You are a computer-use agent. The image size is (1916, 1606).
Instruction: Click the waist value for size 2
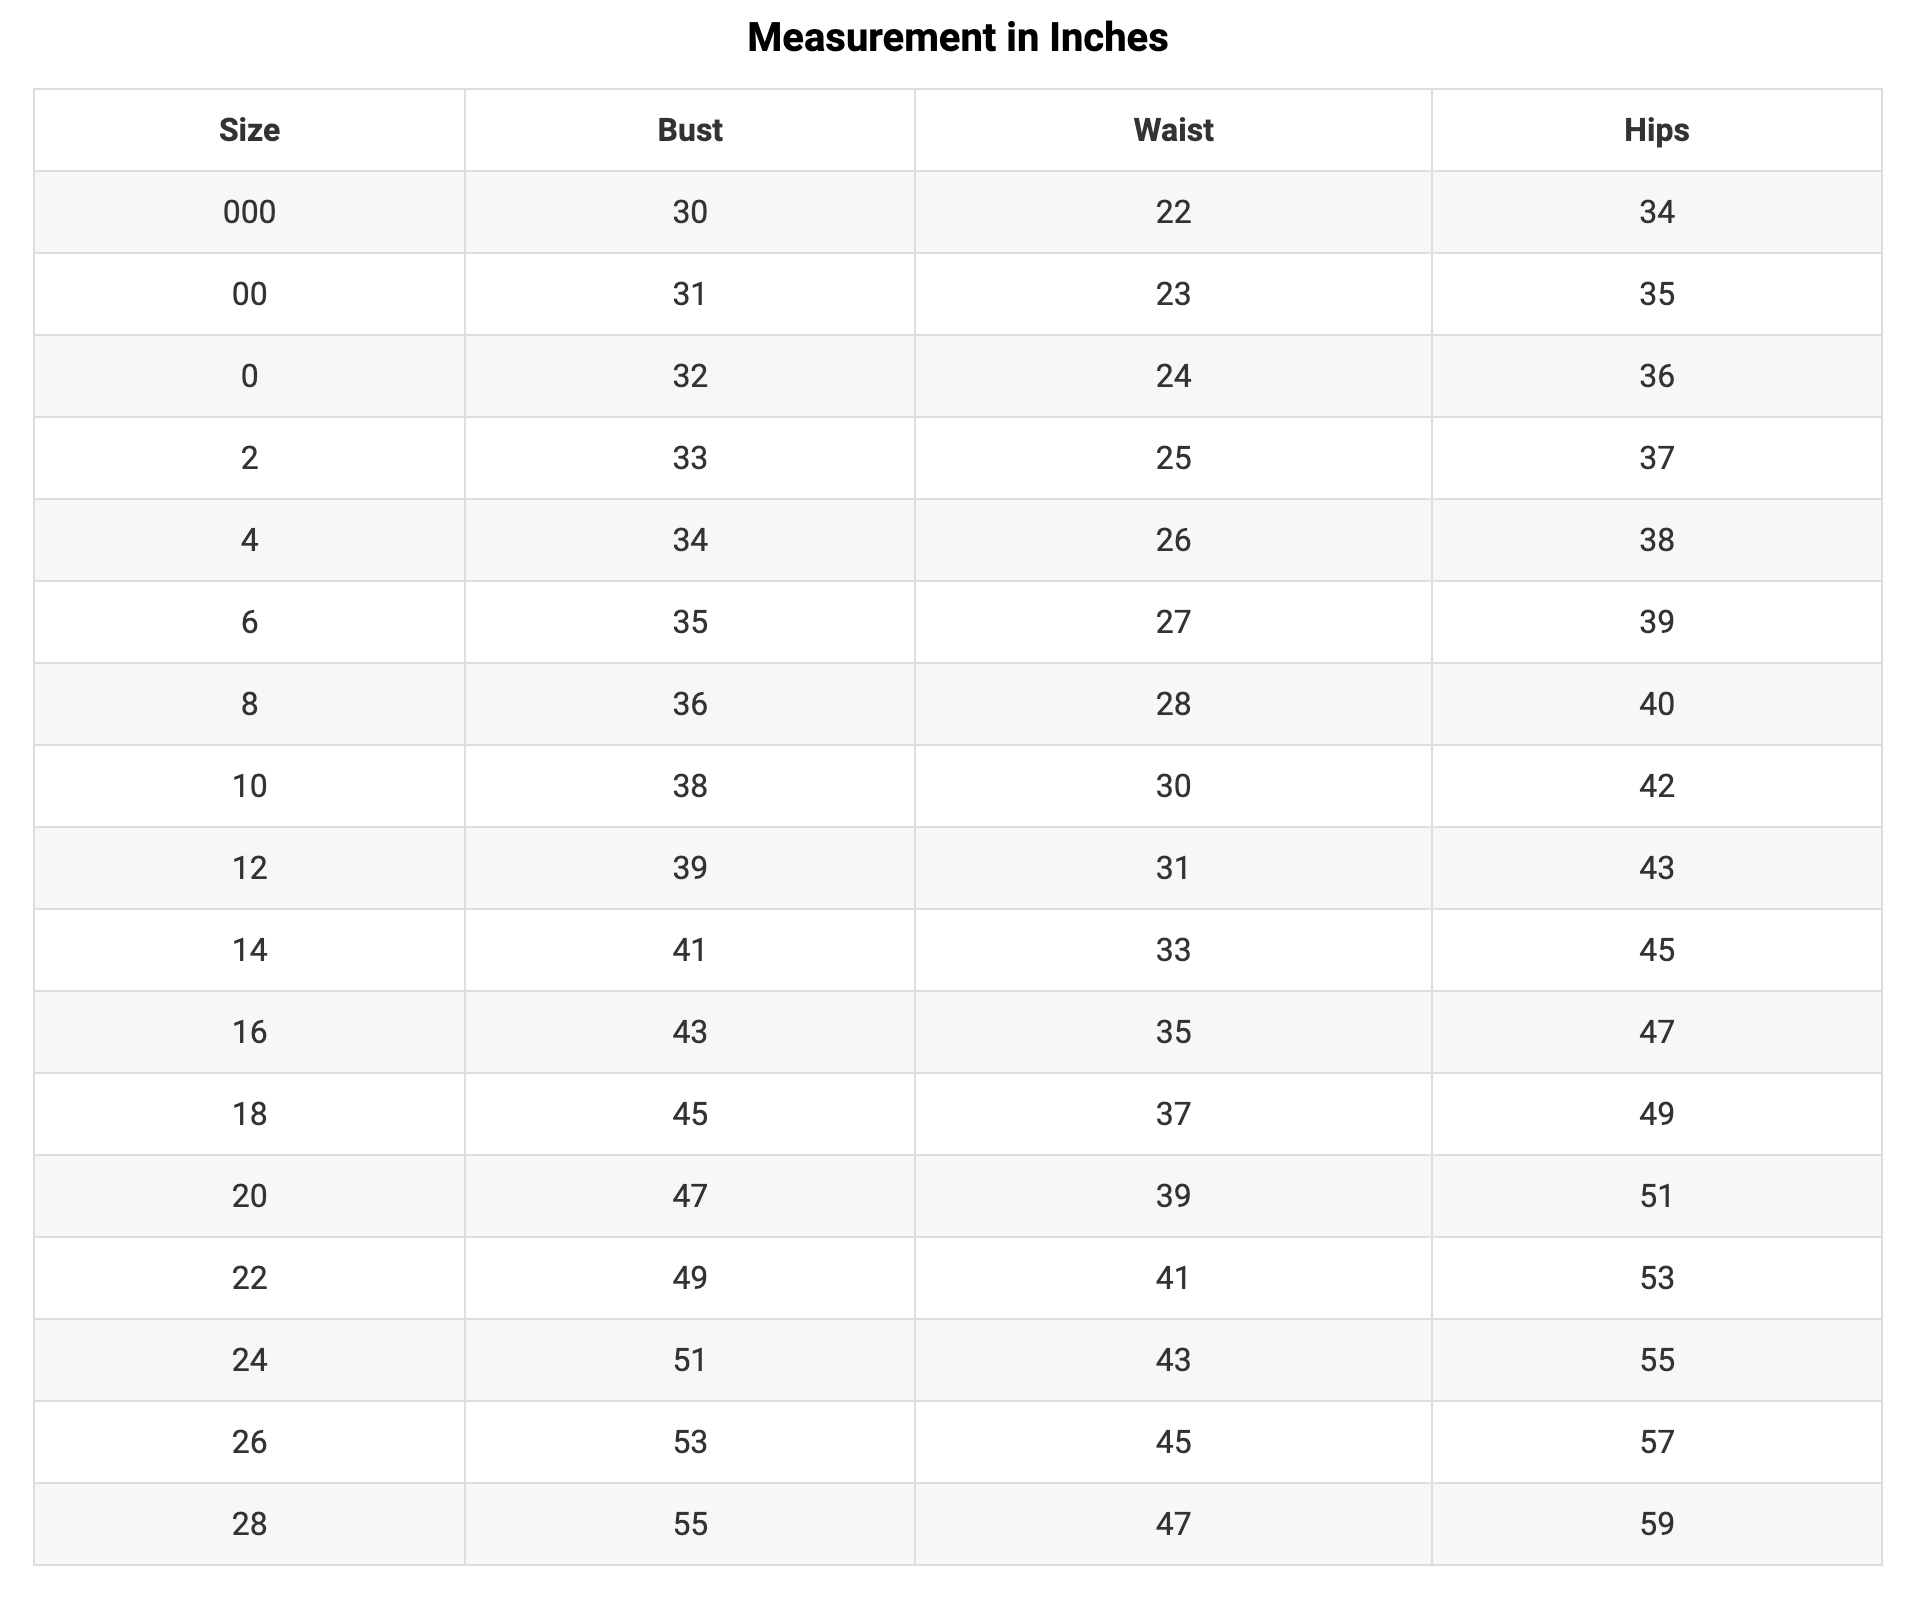(1172, 458)
